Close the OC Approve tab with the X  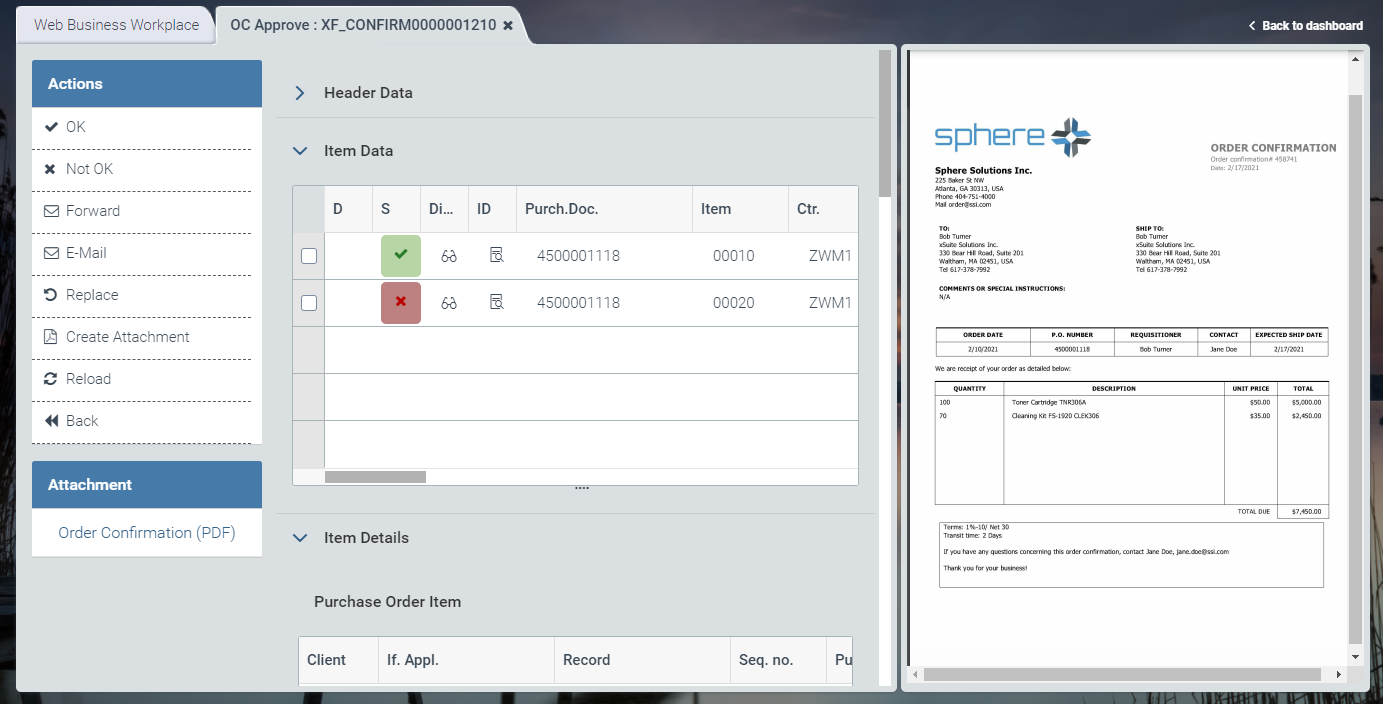508,26
